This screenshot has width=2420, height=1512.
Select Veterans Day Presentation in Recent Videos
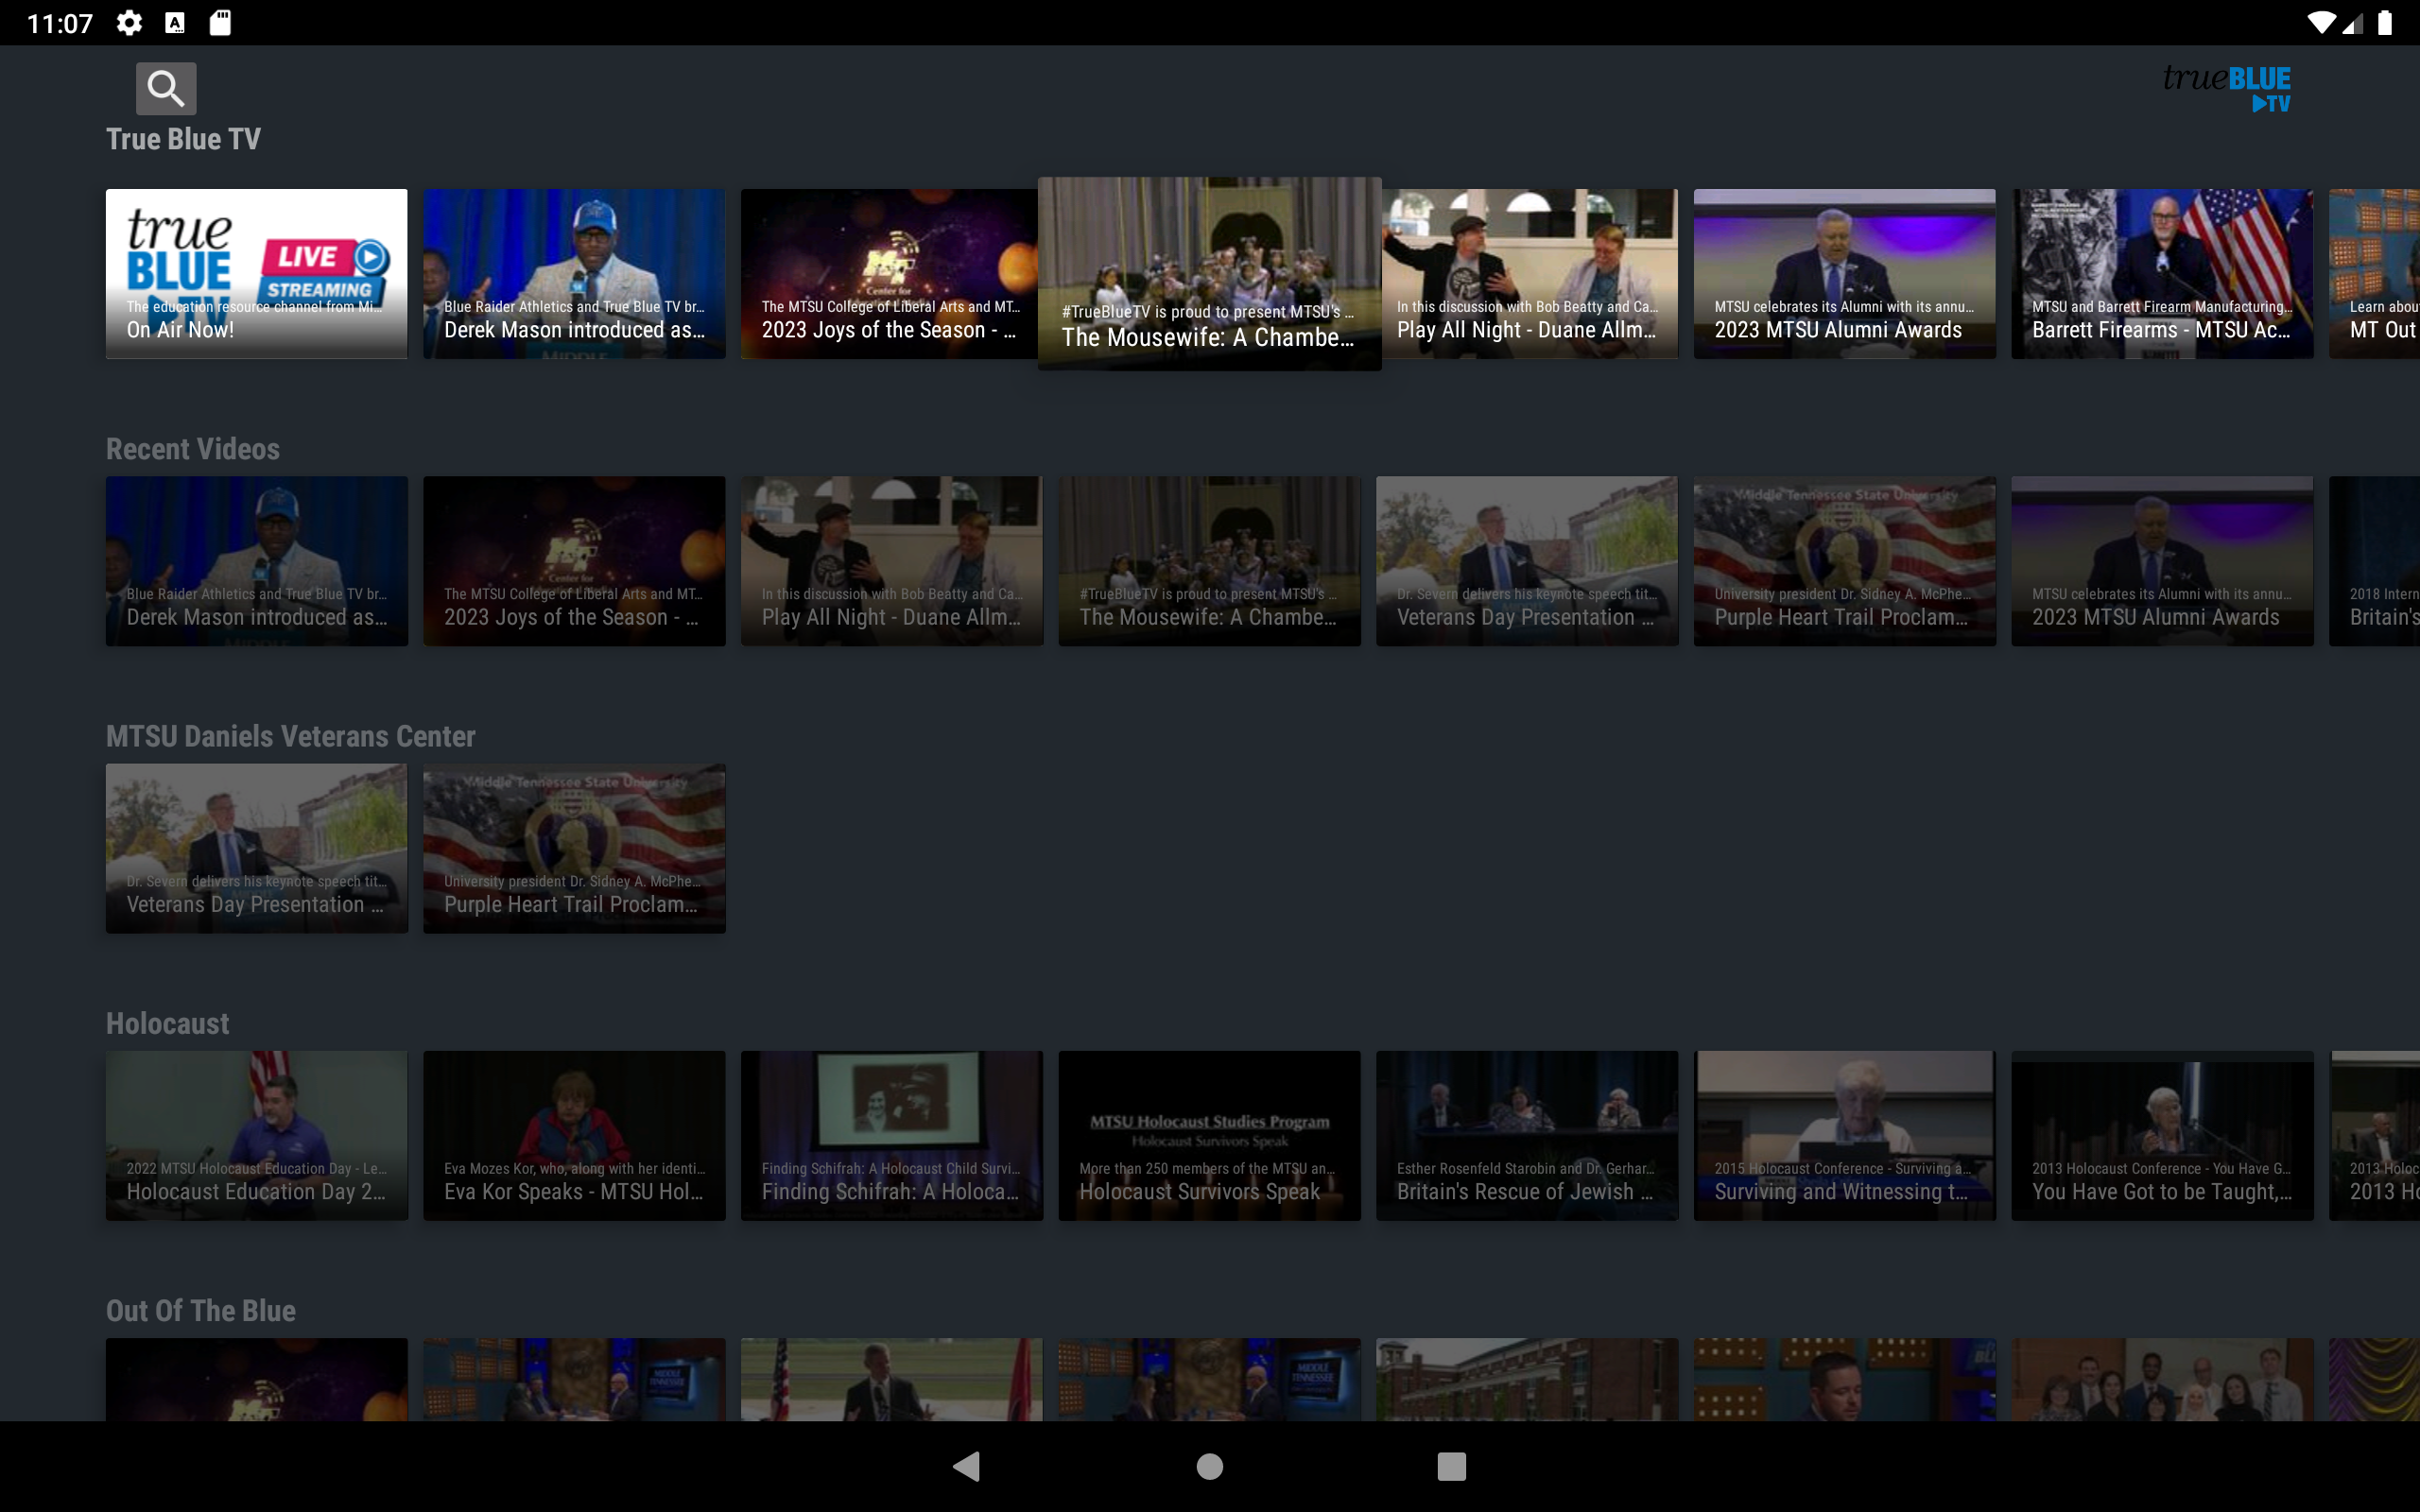tap(1526, 561)
